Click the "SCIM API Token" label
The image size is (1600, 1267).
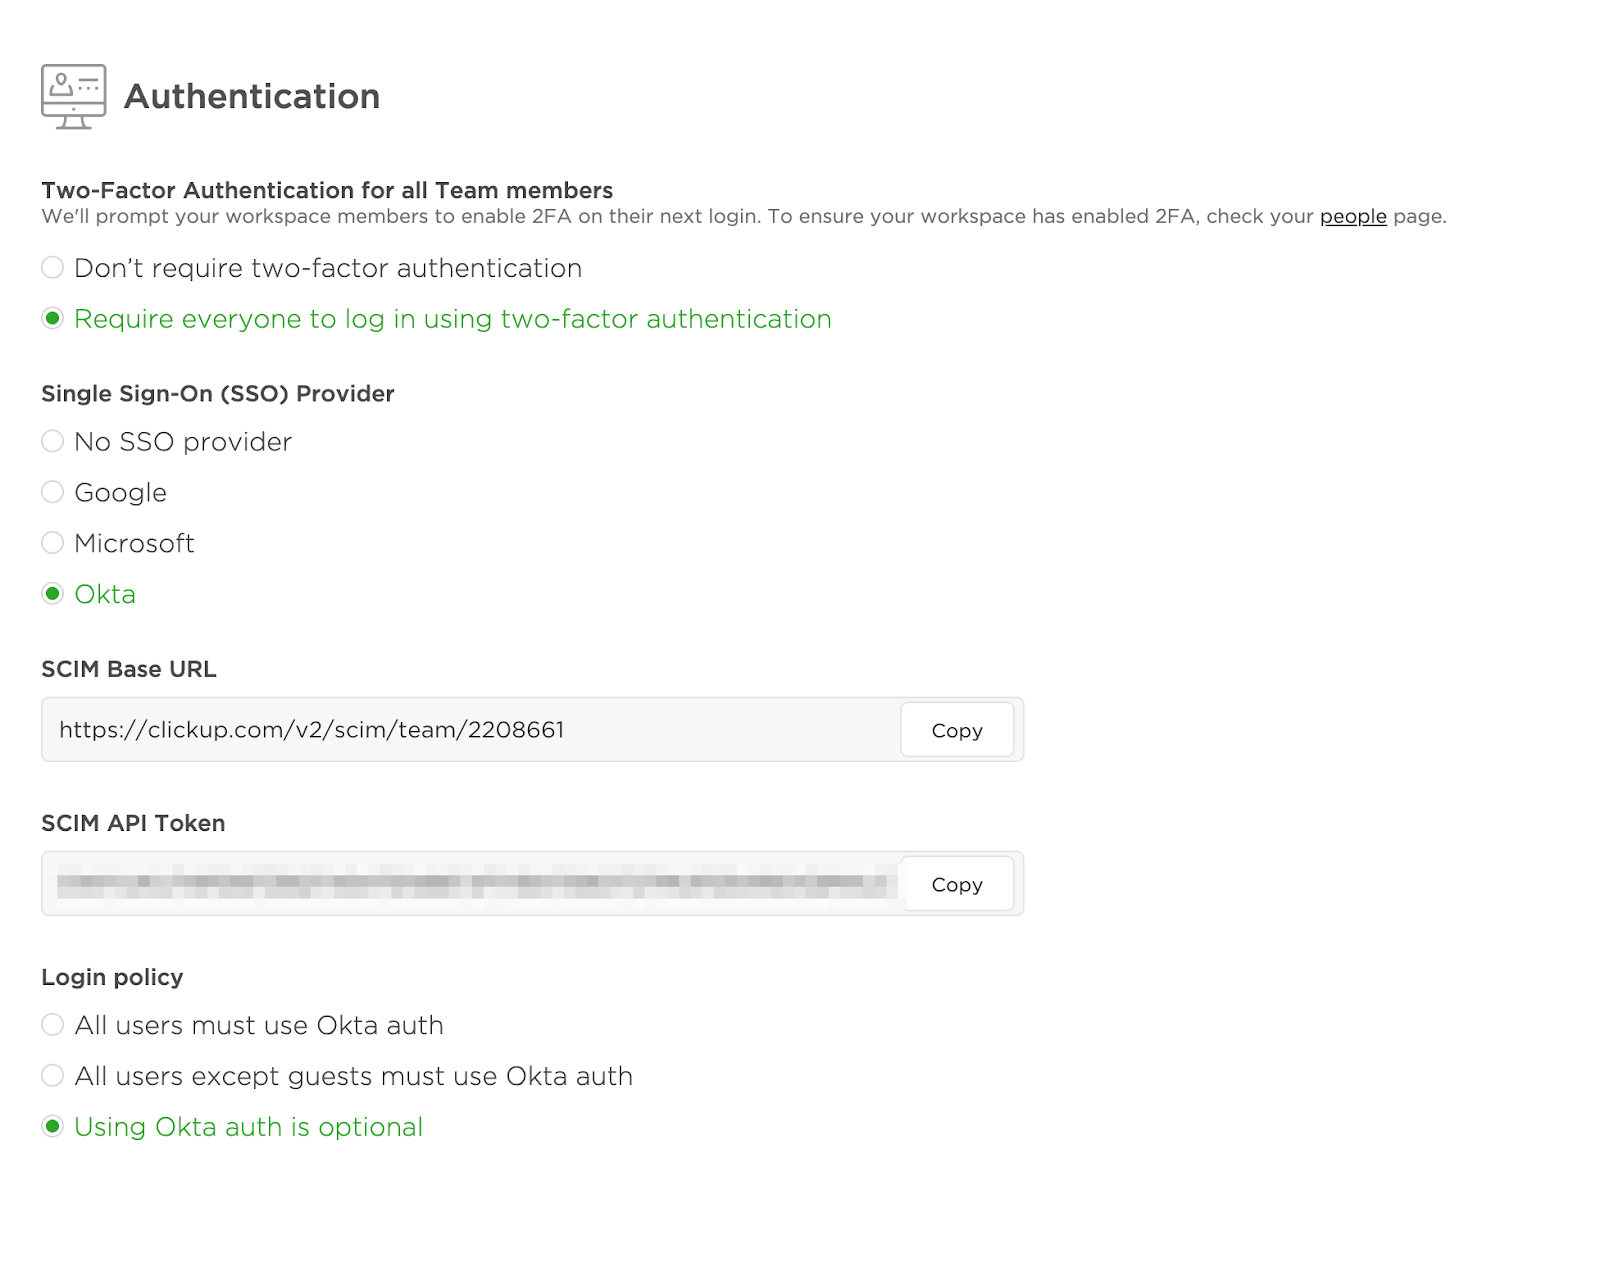[133, 823]
